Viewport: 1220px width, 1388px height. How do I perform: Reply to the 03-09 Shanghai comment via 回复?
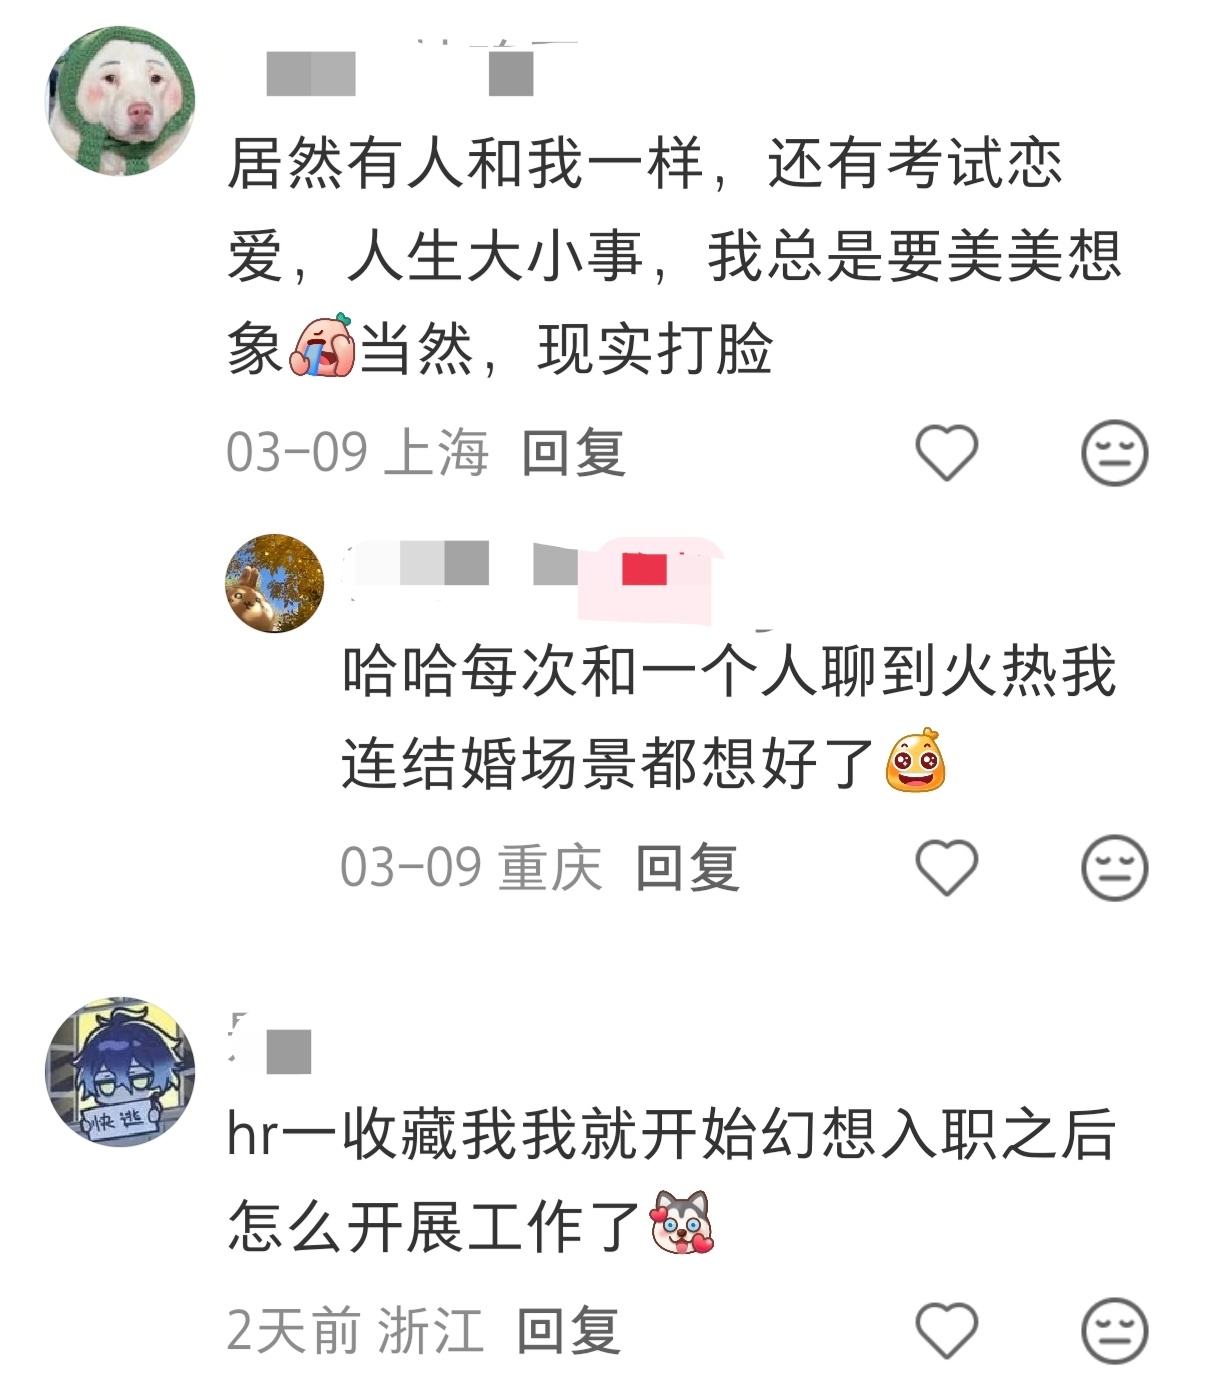[x=574, y=453]
